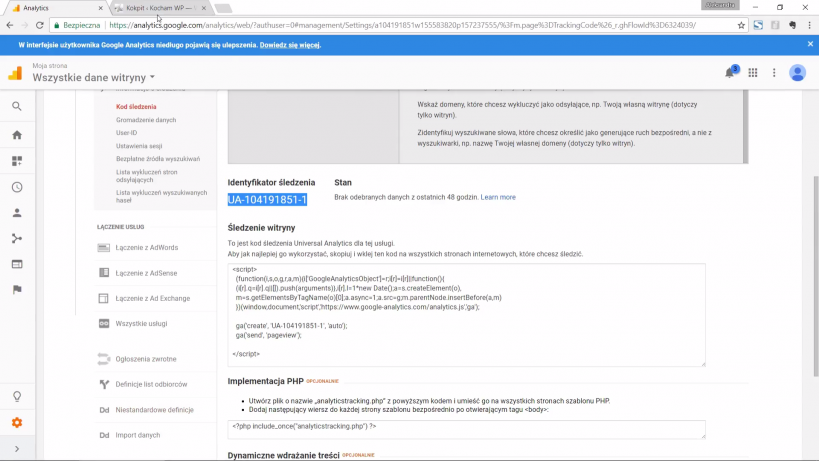Expand the sidebar with the chevron arrow

17,449
